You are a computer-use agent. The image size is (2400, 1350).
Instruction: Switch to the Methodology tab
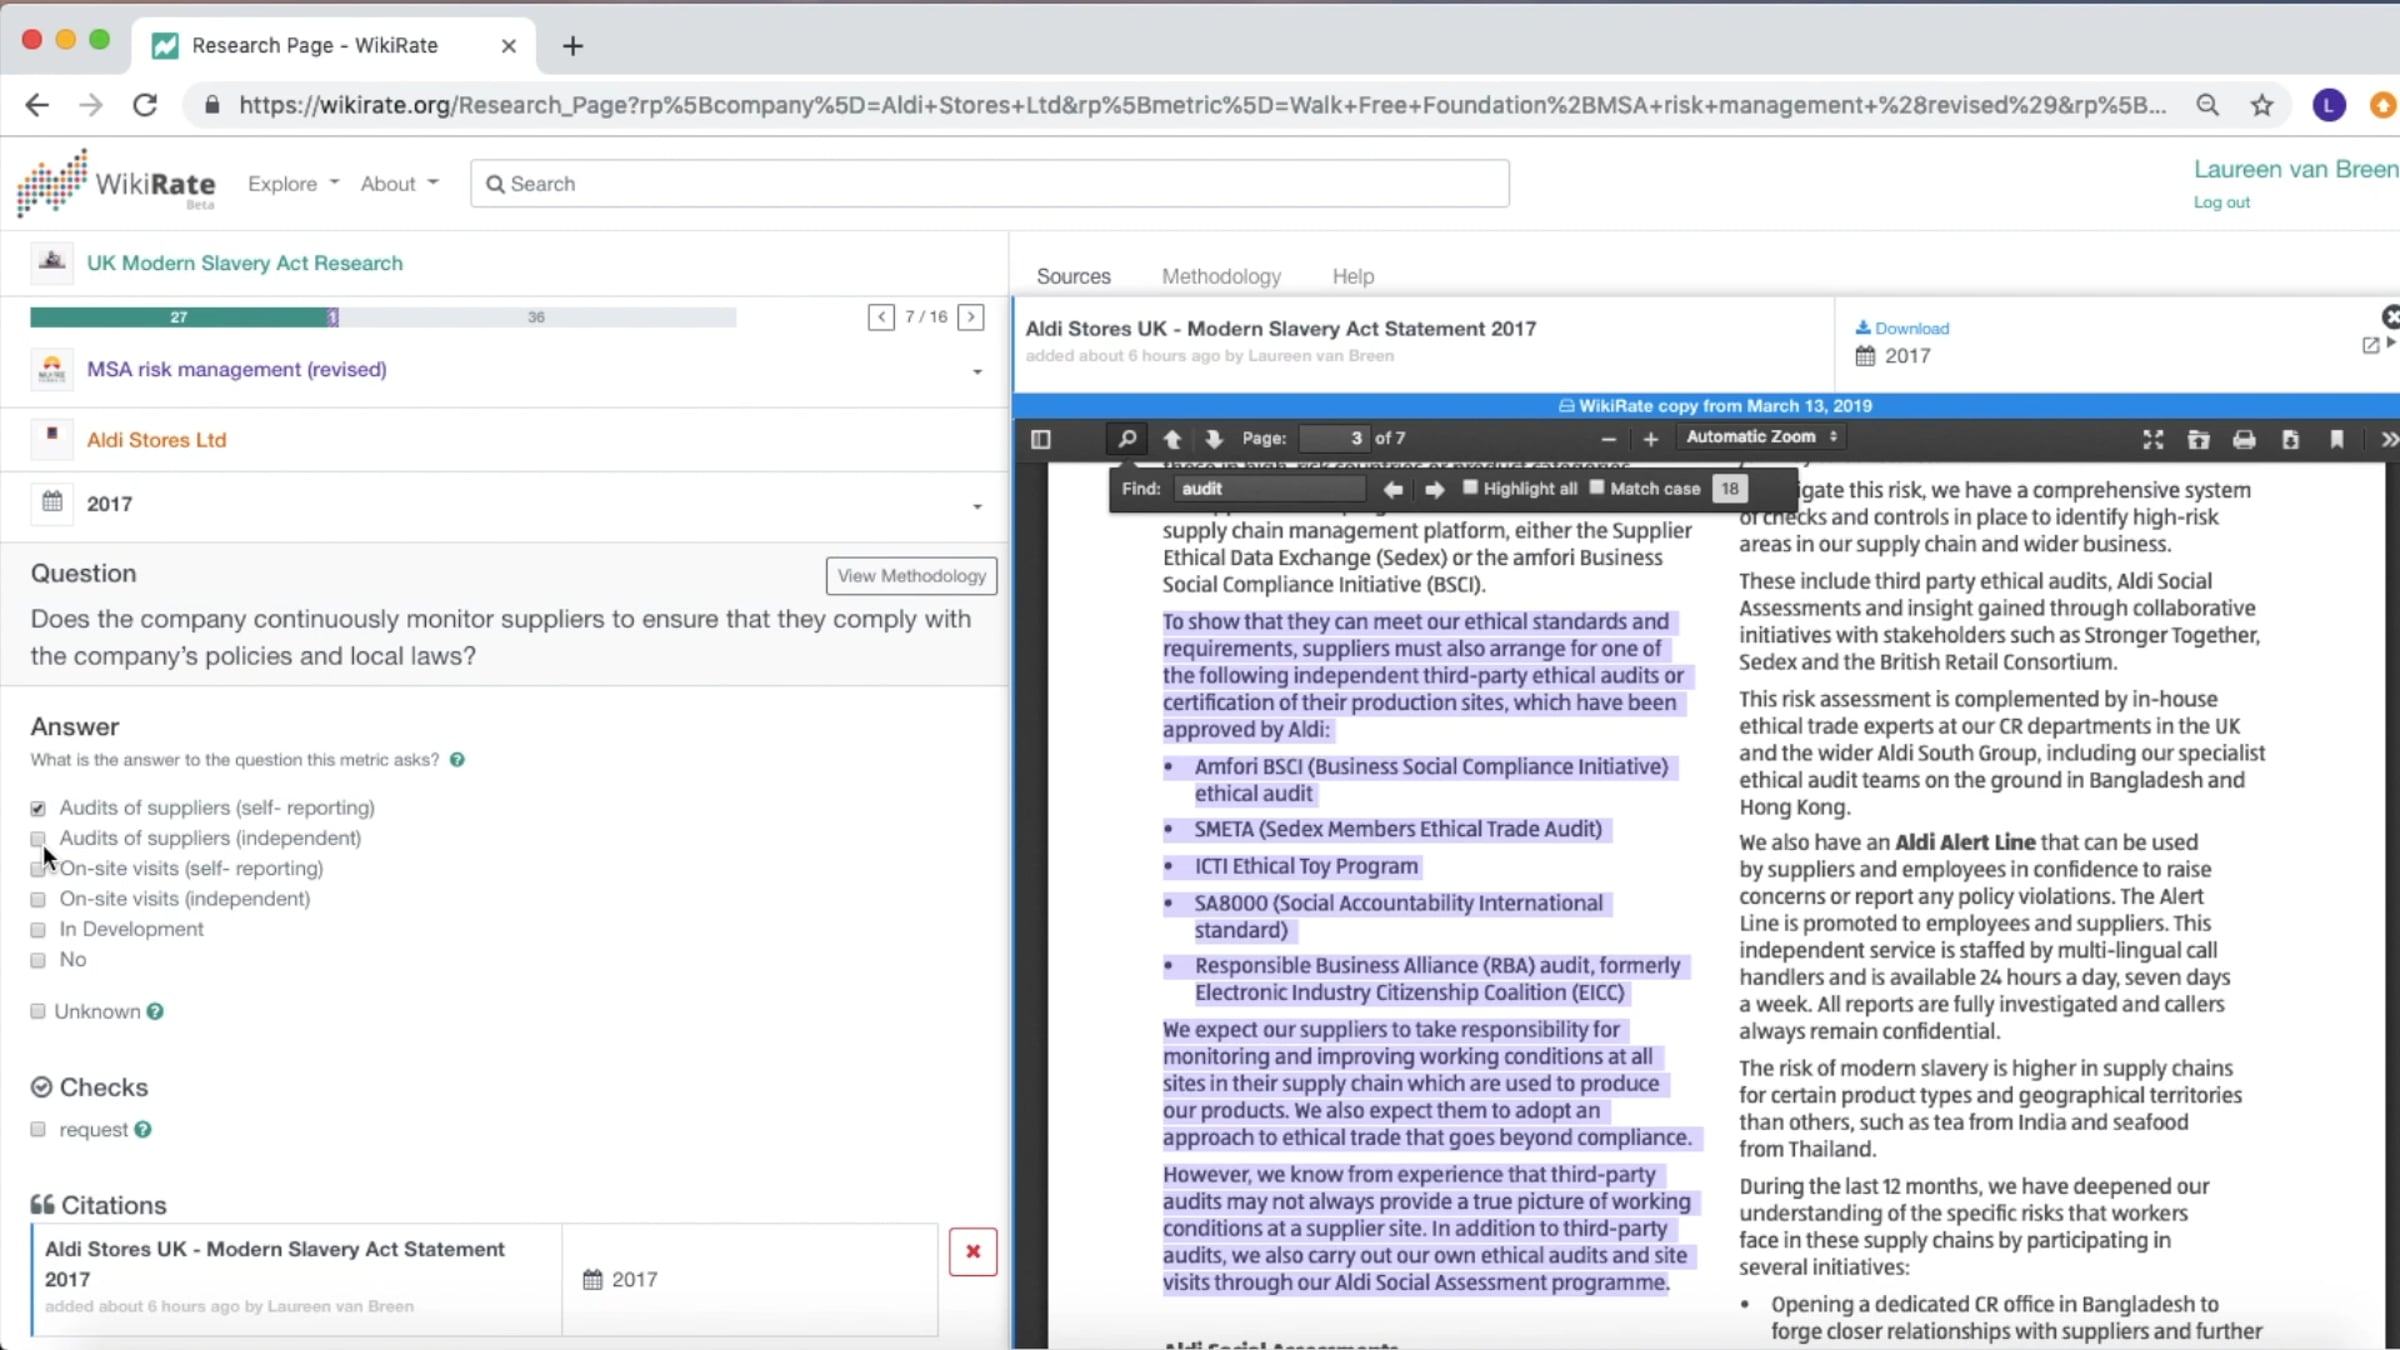click(1221, 276)
